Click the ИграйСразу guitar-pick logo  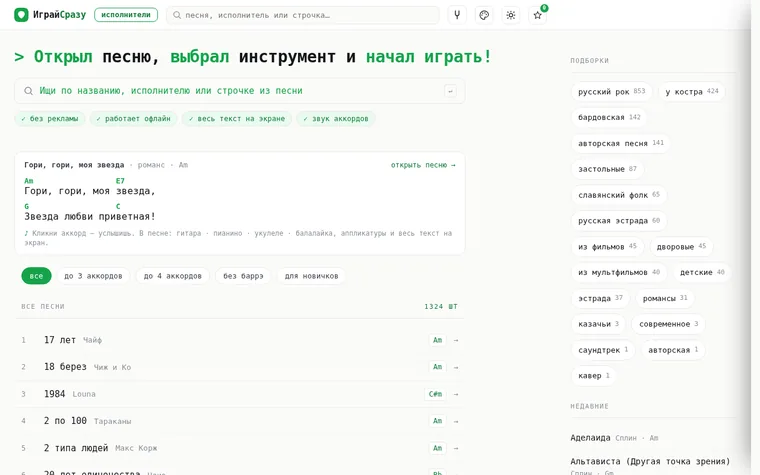(21, 15)
